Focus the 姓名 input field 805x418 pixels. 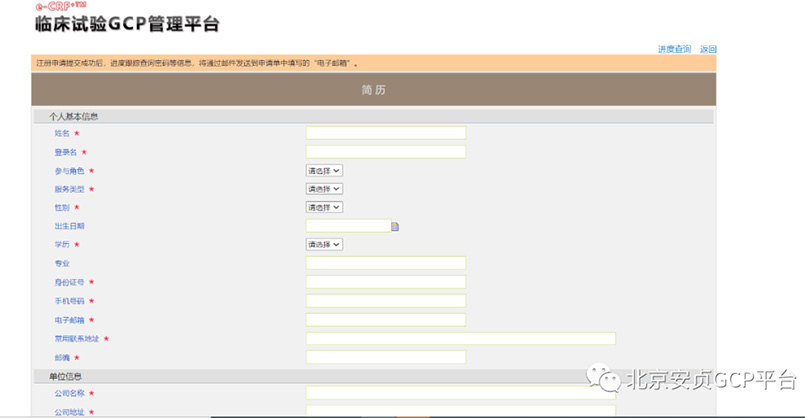point(386,133)
